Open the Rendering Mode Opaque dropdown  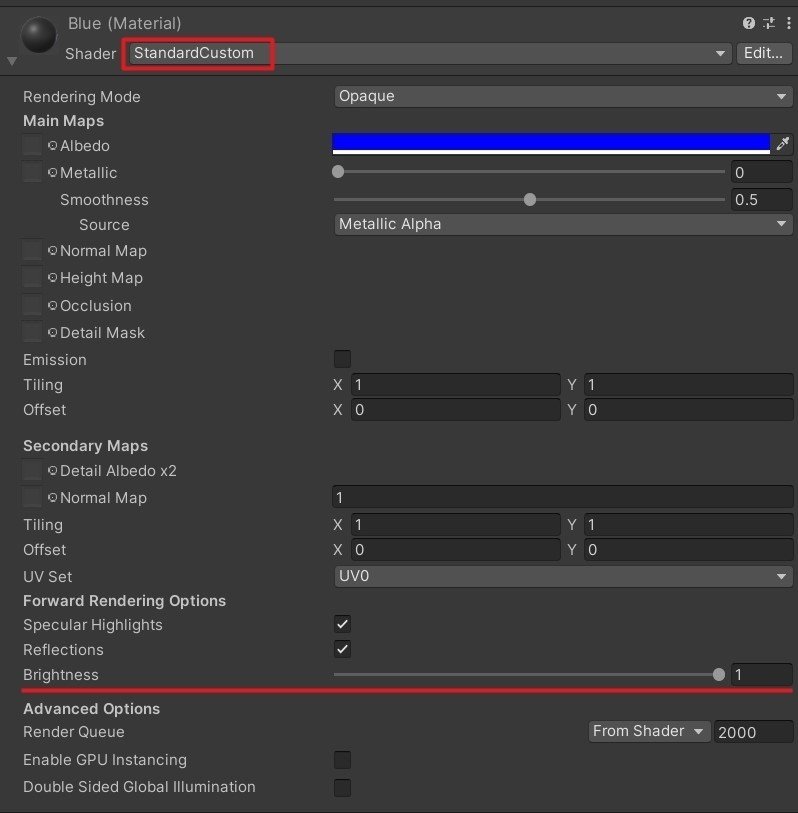click(563, 96)
